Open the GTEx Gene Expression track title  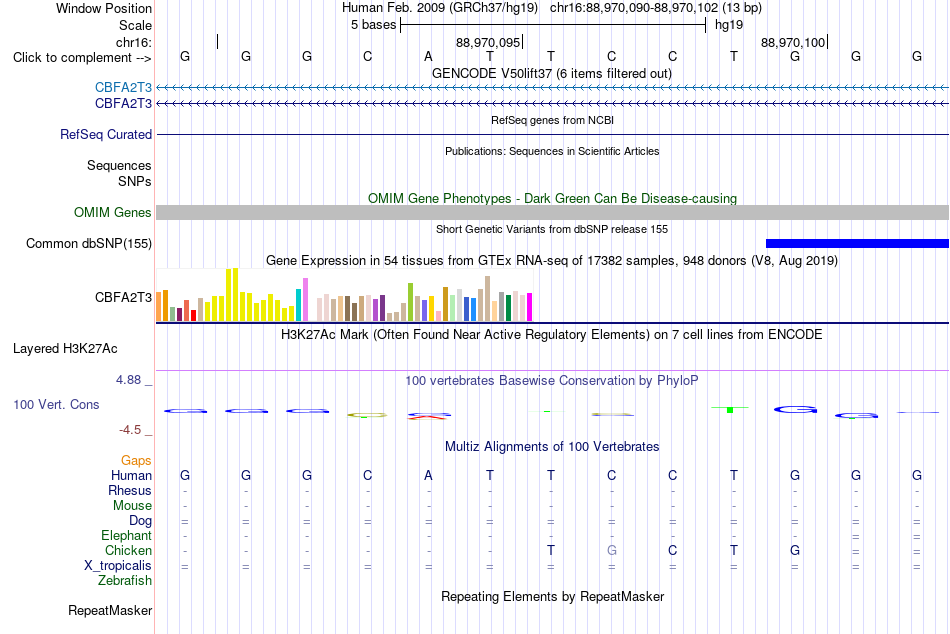[552, 261]
